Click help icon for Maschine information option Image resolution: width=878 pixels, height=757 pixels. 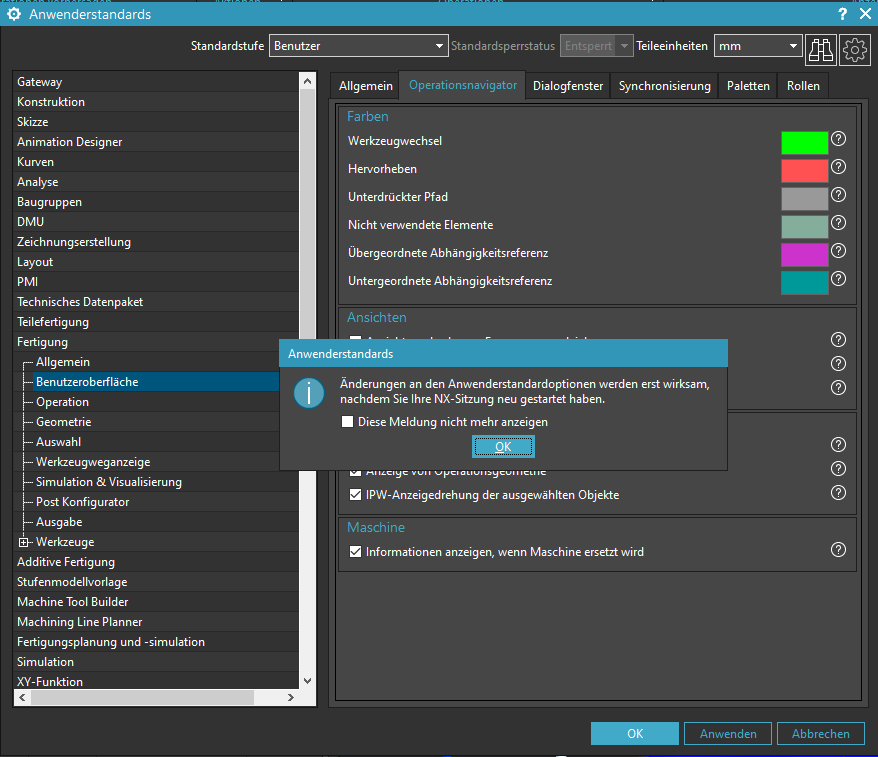coord(838,550)
